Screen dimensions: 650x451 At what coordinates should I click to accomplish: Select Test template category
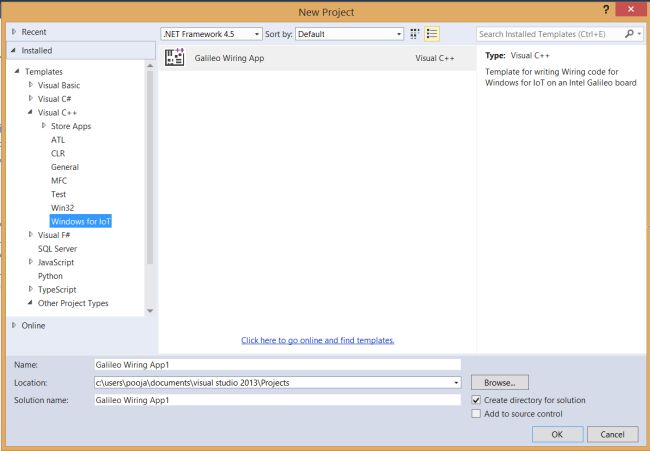(58, 194)
